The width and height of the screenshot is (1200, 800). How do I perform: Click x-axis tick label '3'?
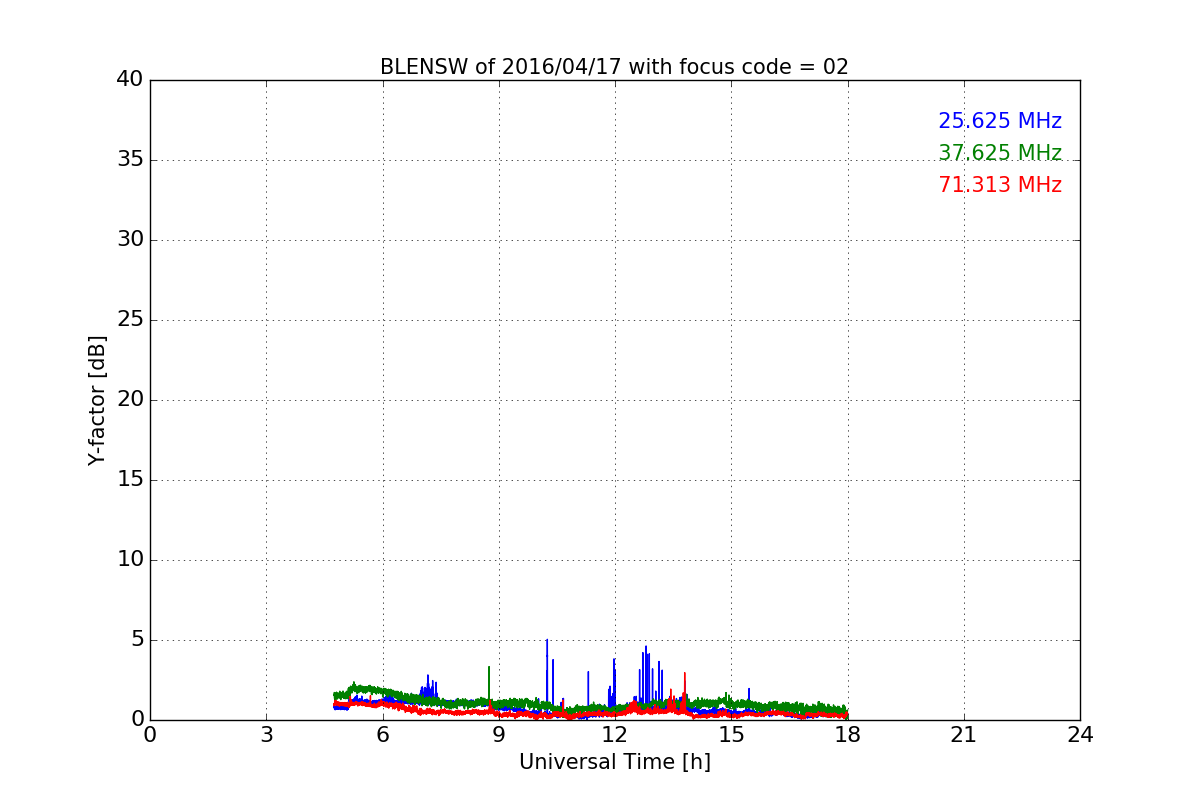tap(266, 735)
